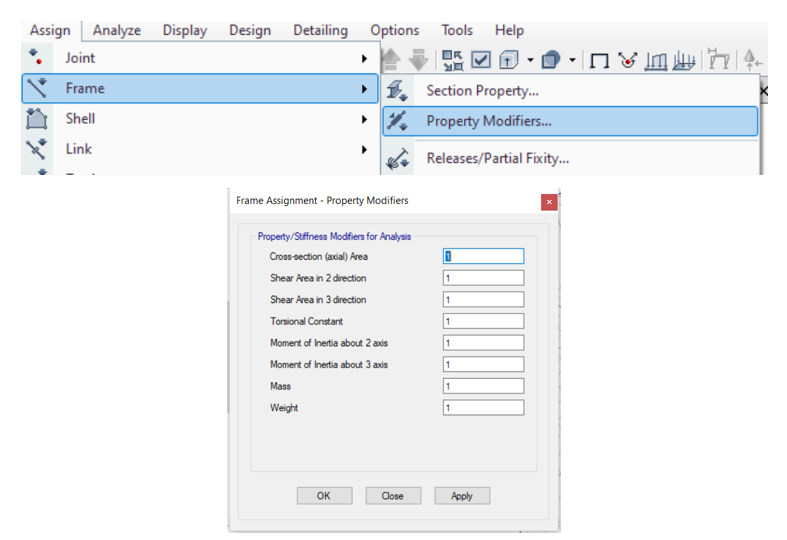
Task: Click the Releases/Partial Fixity icon
Action: (398, 159)
